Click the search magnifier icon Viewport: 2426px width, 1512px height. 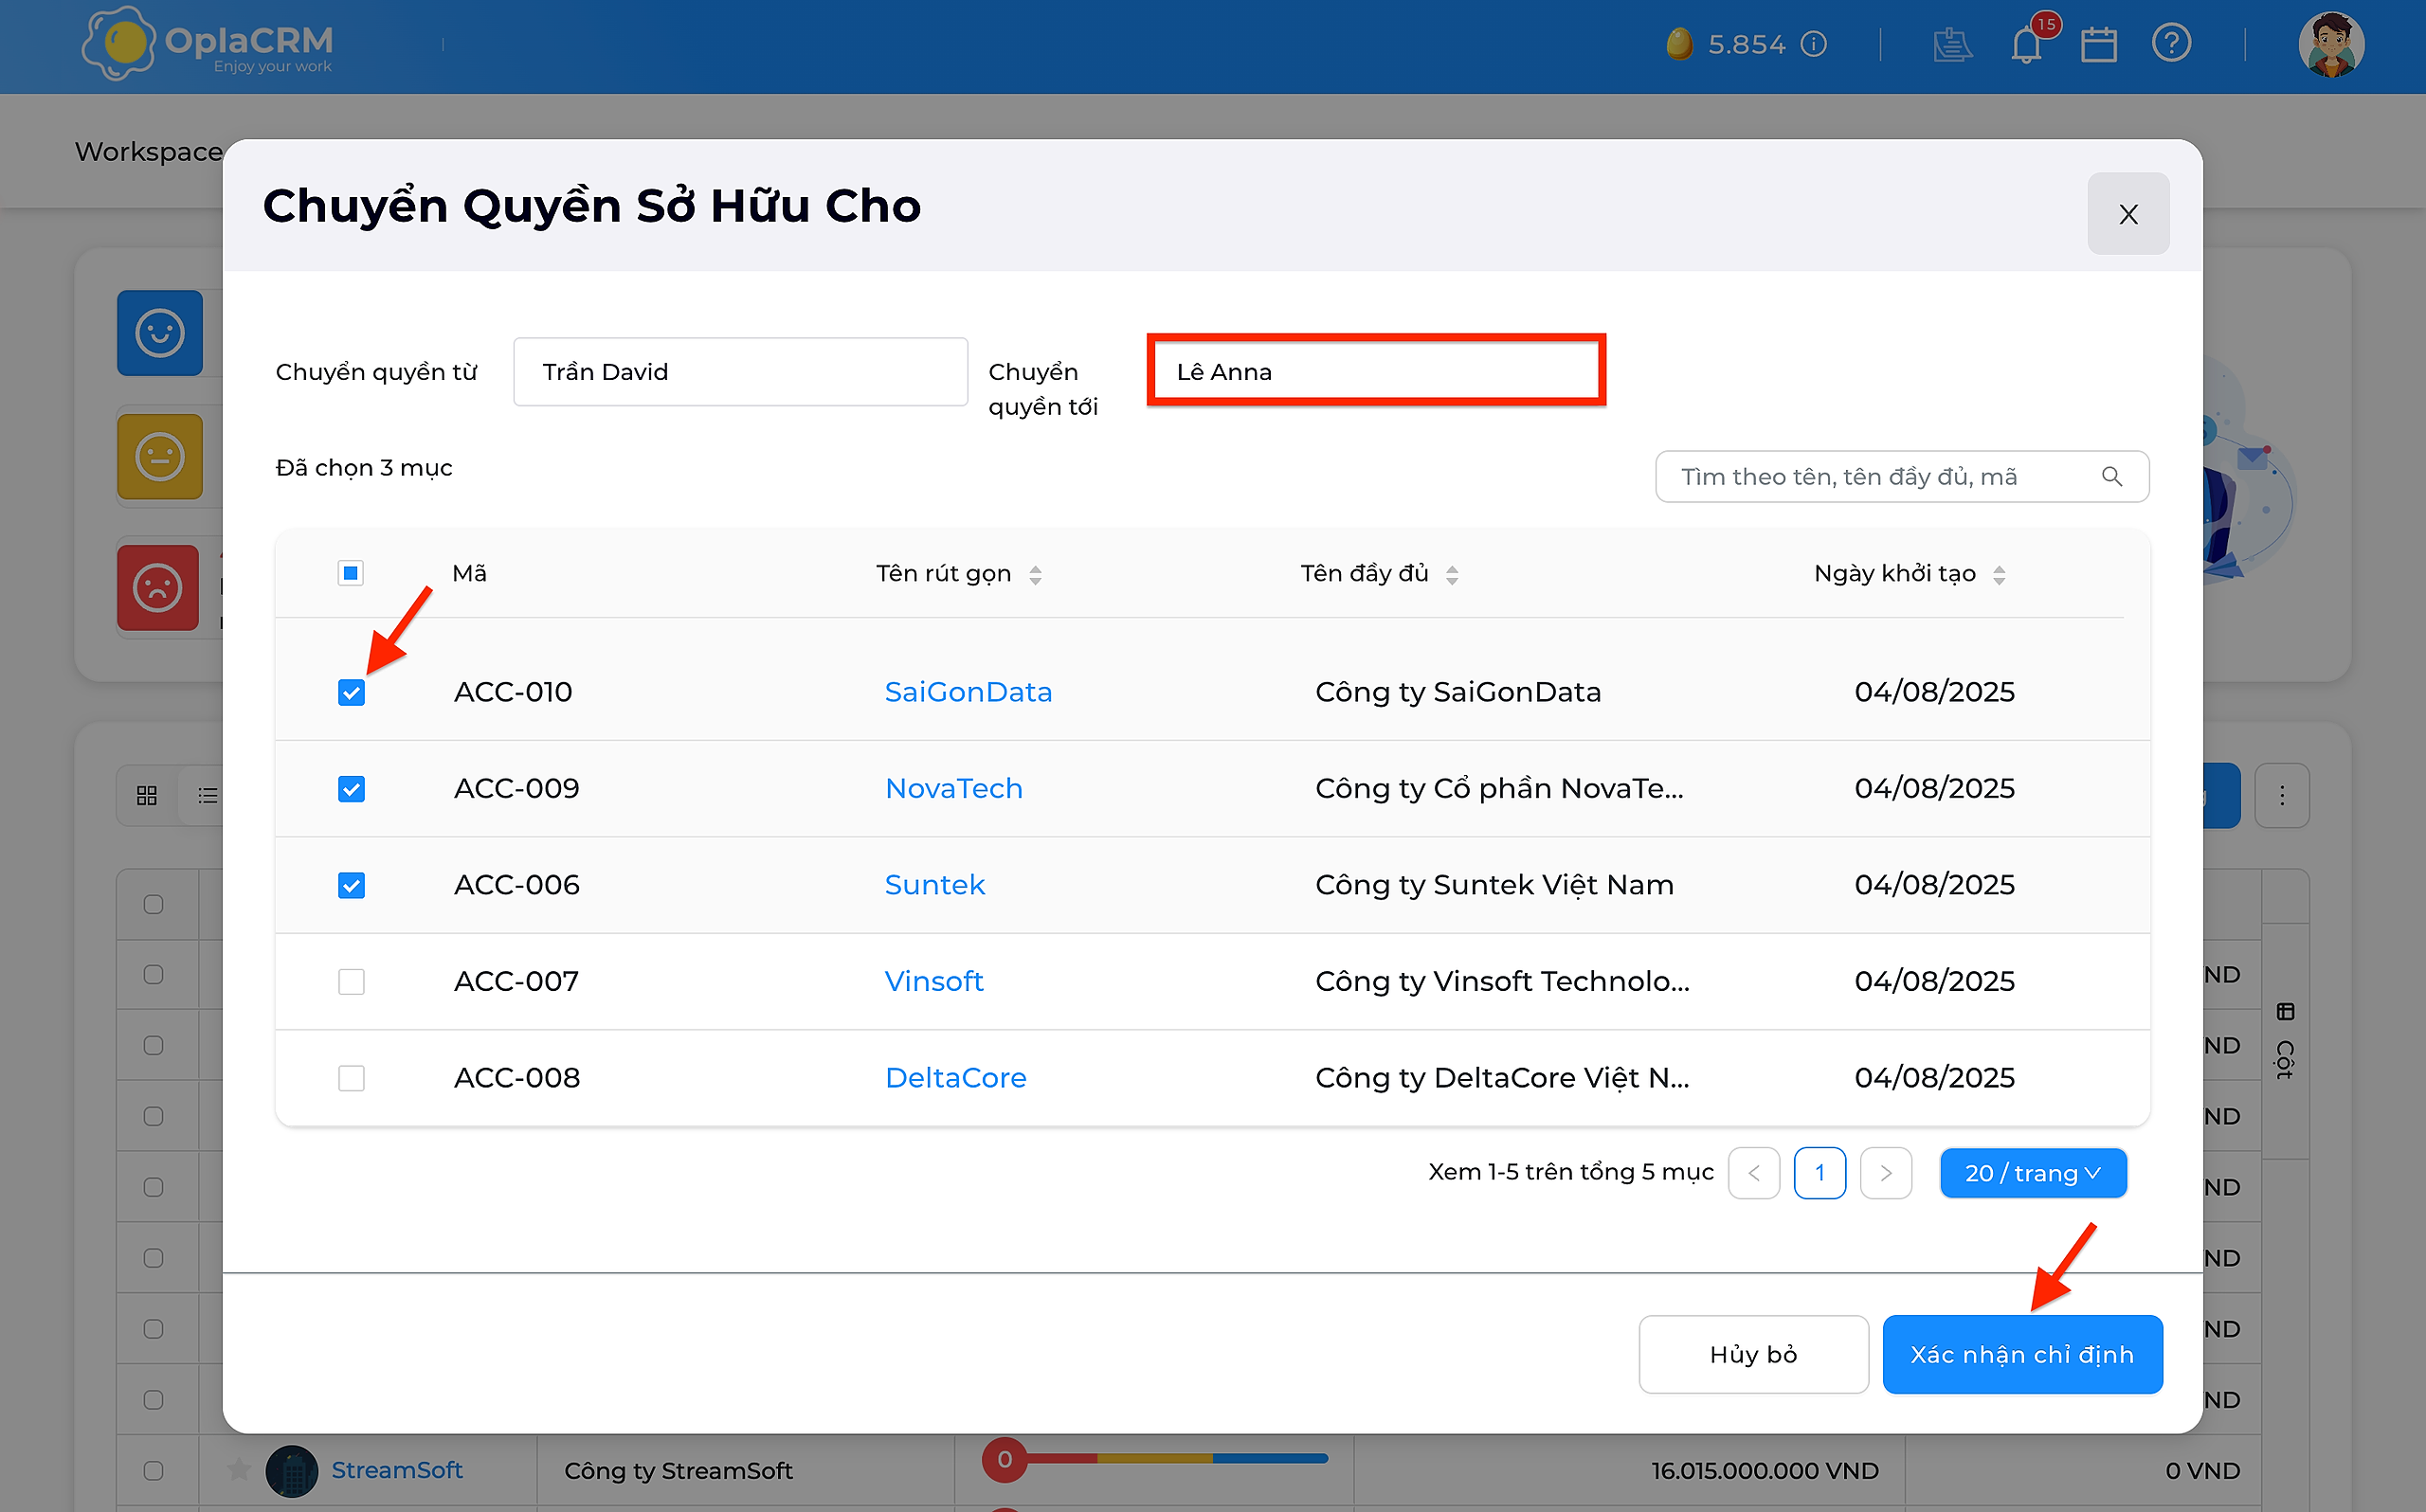(x=2112, y=476)
